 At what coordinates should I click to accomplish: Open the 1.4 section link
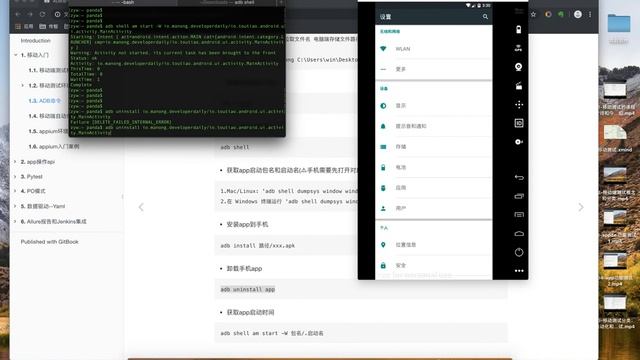(48, 116)
